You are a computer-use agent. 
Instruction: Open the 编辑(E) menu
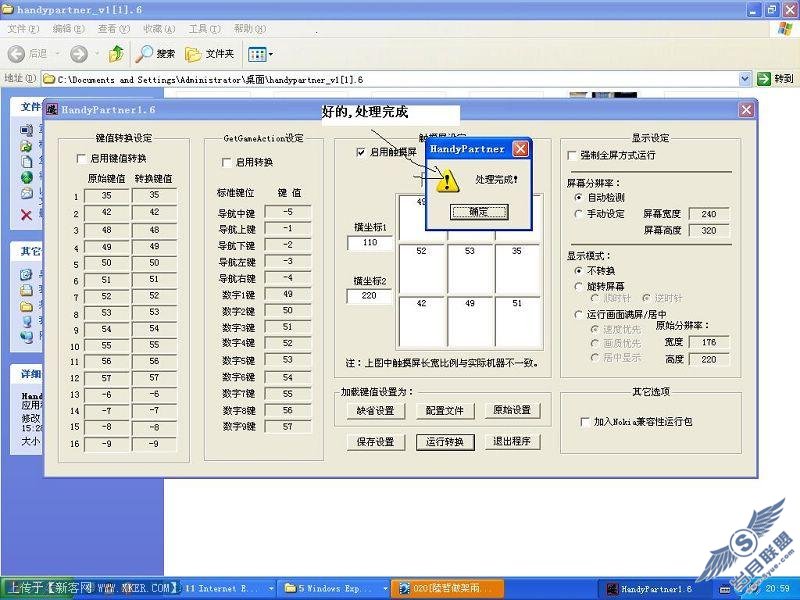[68, 29]
